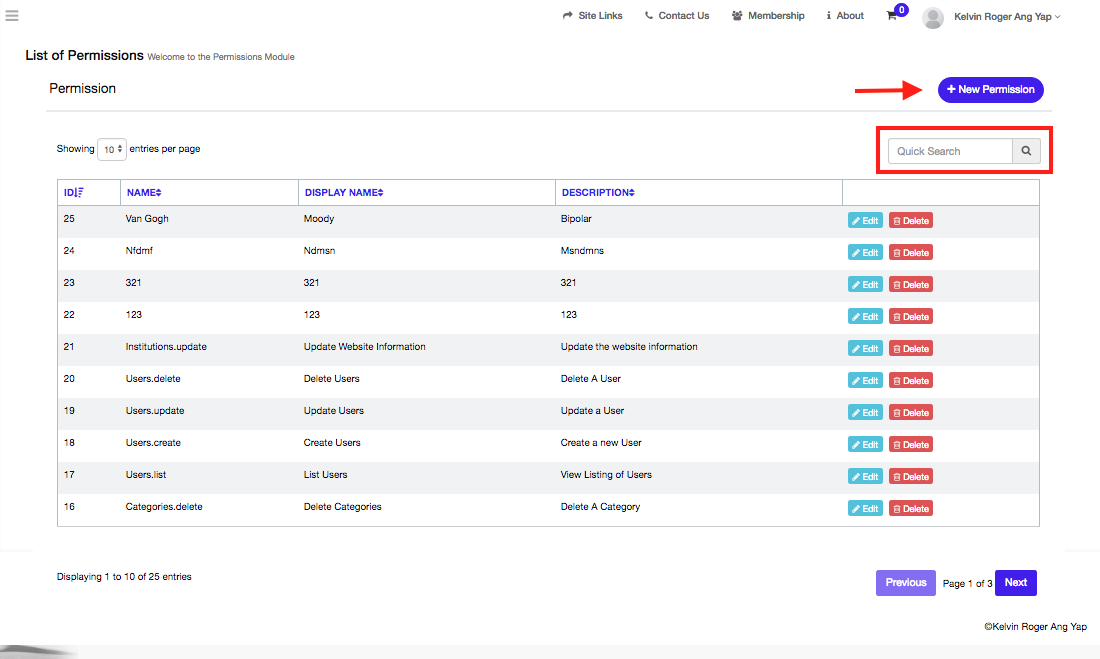The height and width of the screenshot is (659, 1100).
Task: Click the quick search magnifier button
Action: point(1026,151)
